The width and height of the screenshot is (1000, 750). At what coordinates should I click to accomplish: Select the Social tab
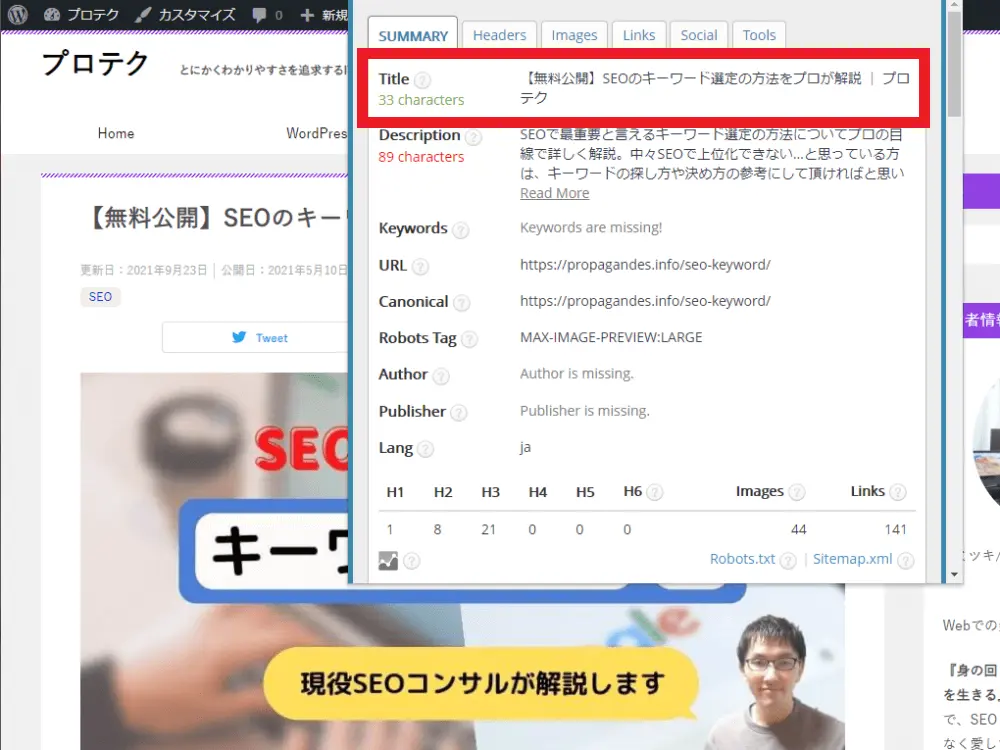[699, 35]
